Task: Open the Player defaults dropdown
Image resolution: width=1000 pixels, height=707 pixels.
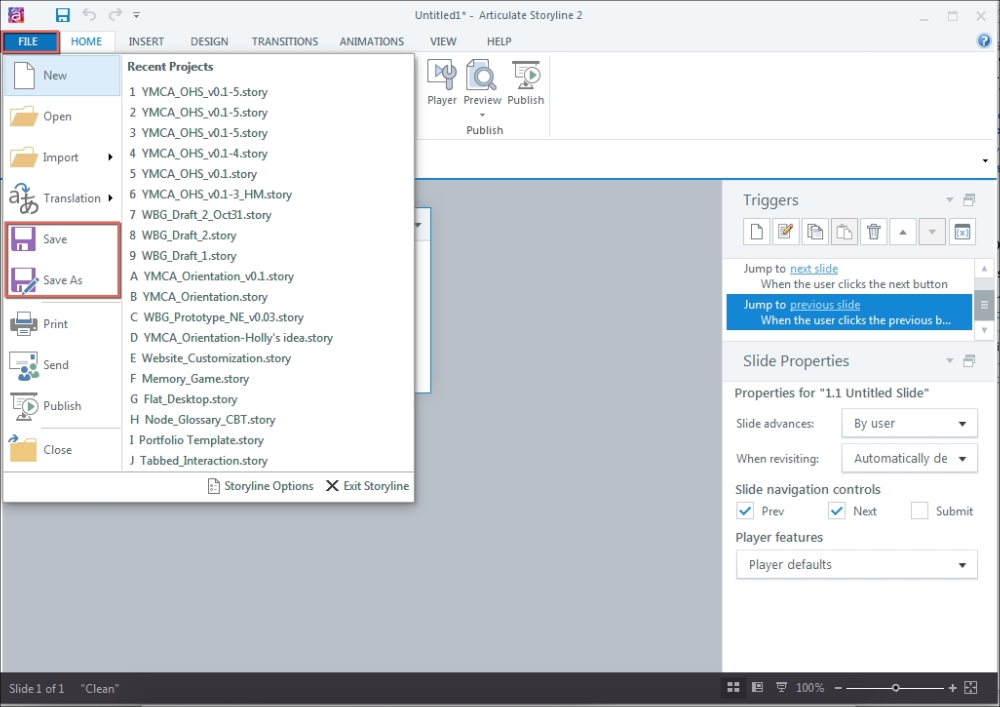Action: (x=857, y=564)
